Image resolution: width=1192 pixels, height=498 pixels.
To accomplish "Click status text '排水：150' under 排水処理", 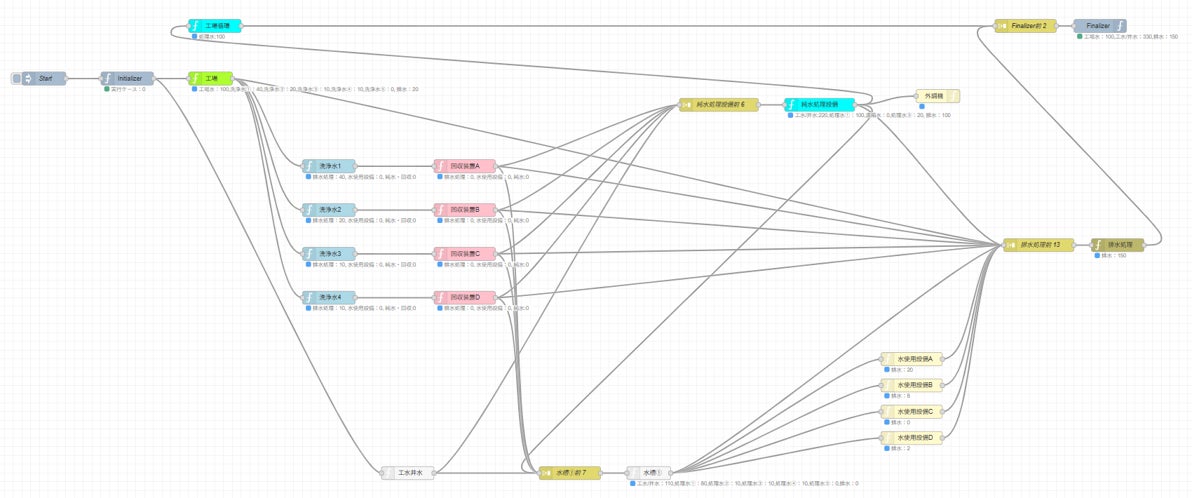I will (1114, 255).
